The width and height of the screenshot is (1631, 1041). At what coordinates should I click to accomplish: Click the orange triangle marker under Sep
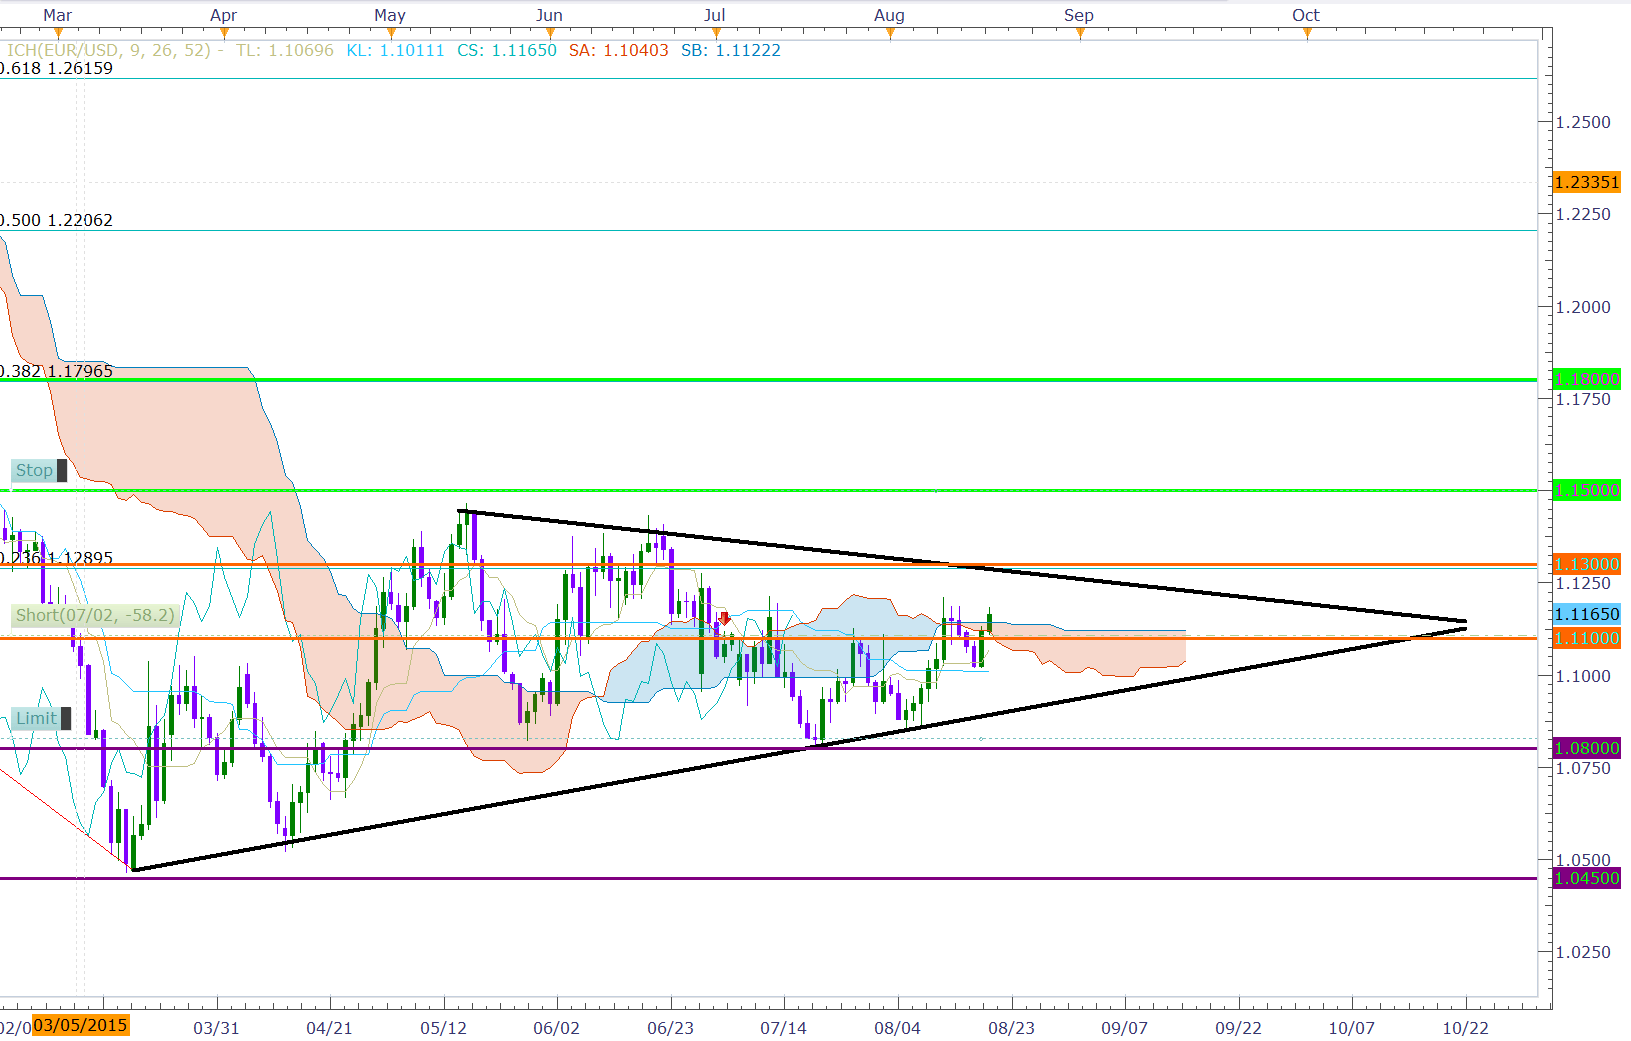pos(1080,34)
